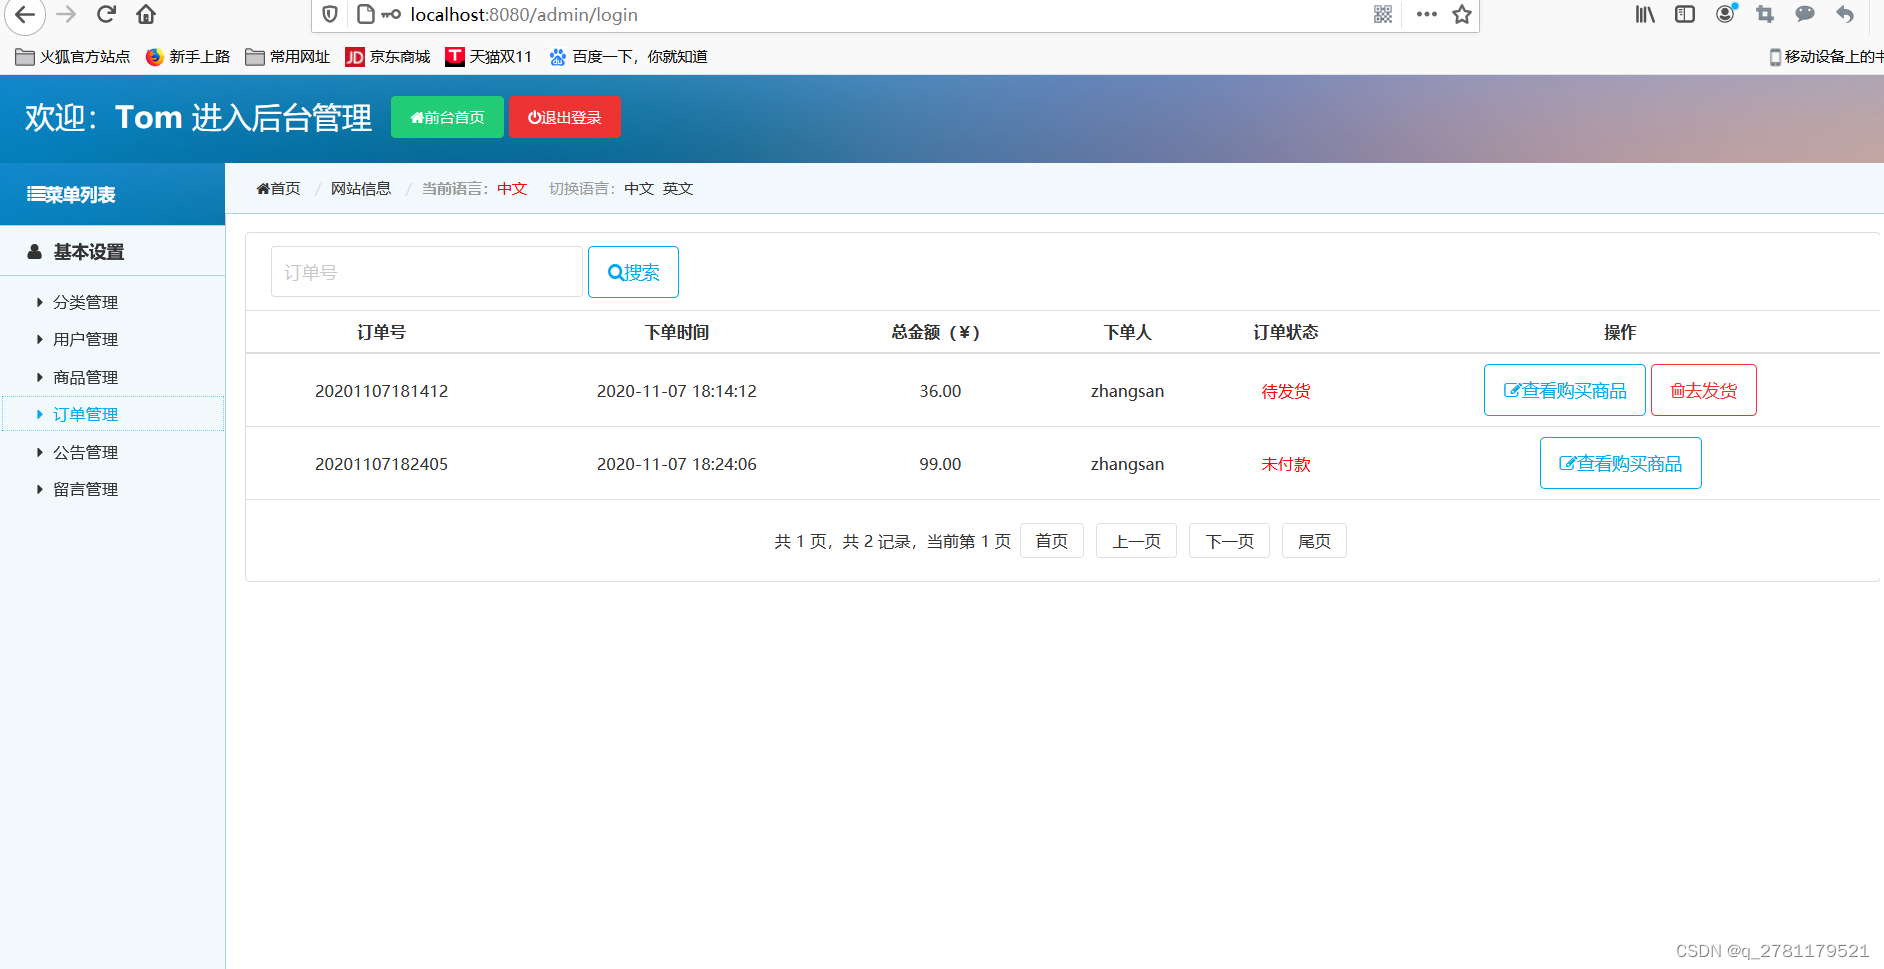Open the browser home icon

(146, 14)
